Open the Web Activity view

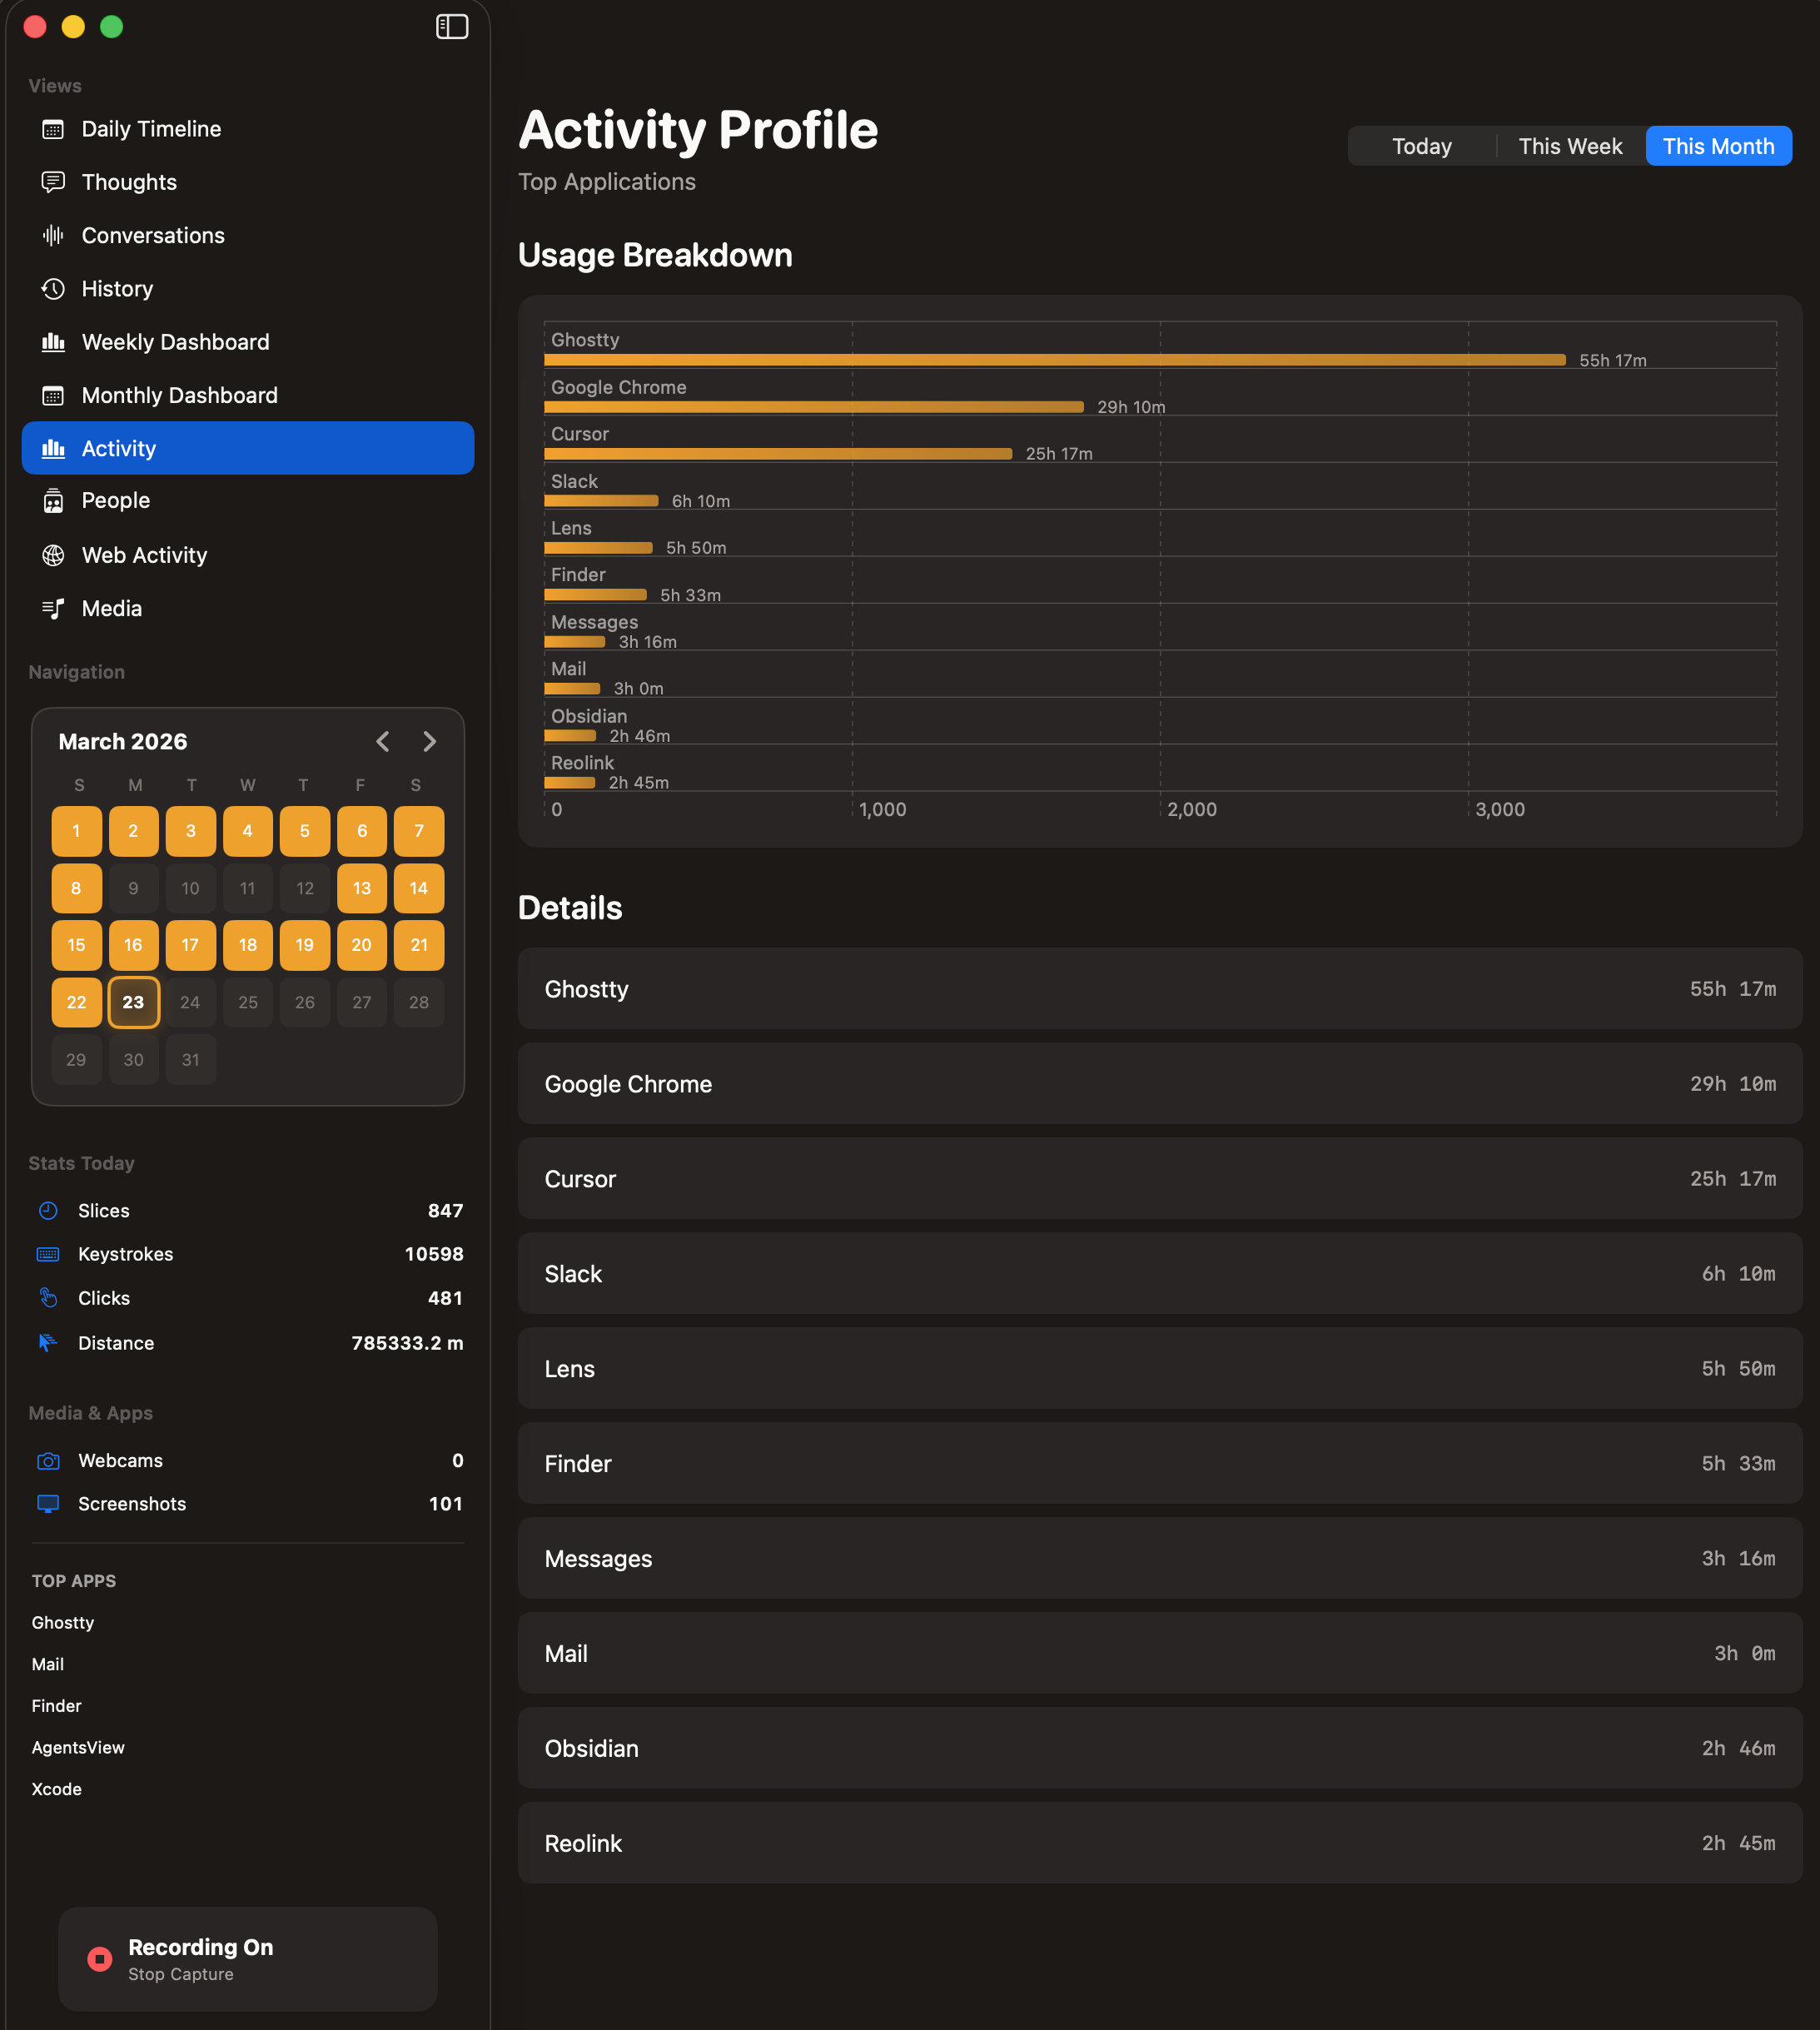(144, 555)
